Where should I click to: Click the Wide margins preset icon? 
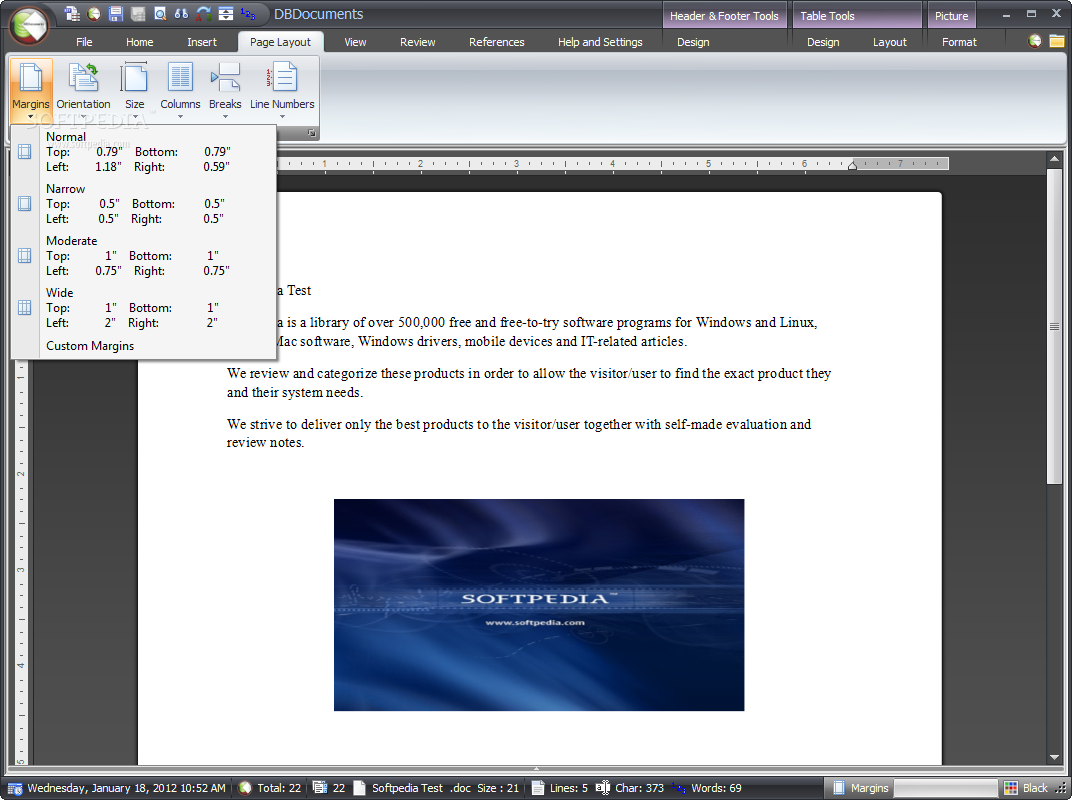click(25, 308)
